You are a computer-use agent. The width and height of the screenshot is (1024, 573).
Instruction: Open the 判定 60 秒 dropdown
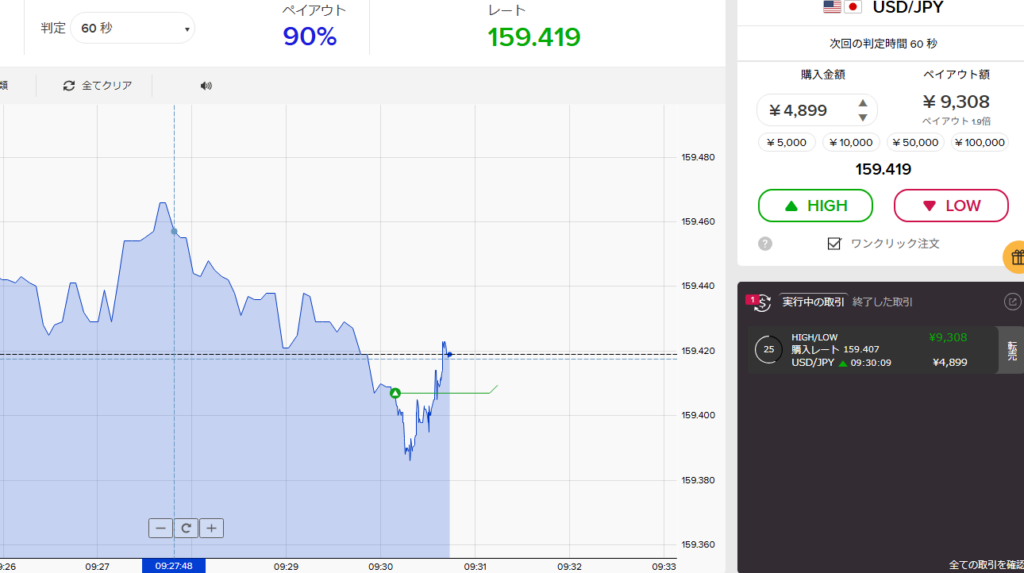[x=132, y=28]
